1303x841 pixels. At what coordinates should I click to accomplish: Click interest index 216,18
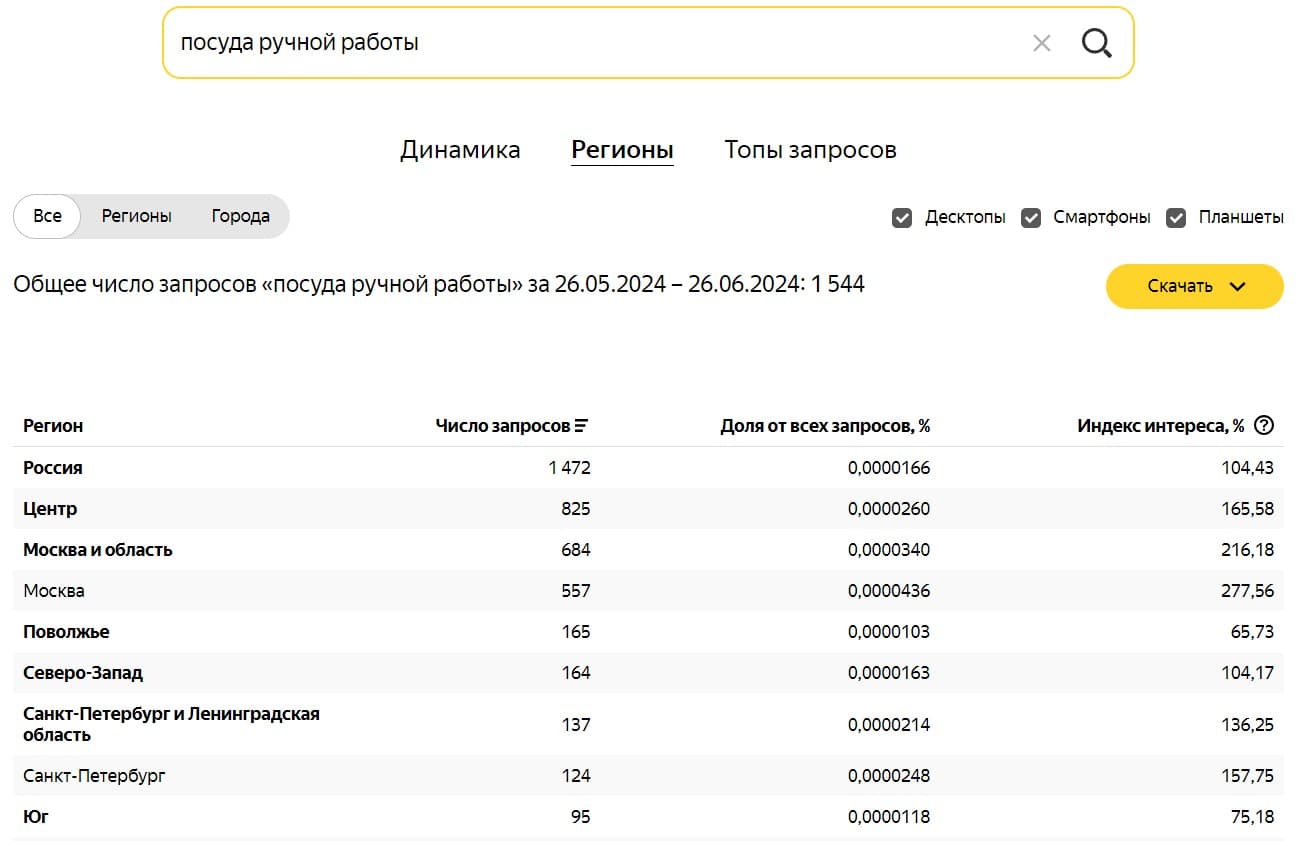point(1248,550)
